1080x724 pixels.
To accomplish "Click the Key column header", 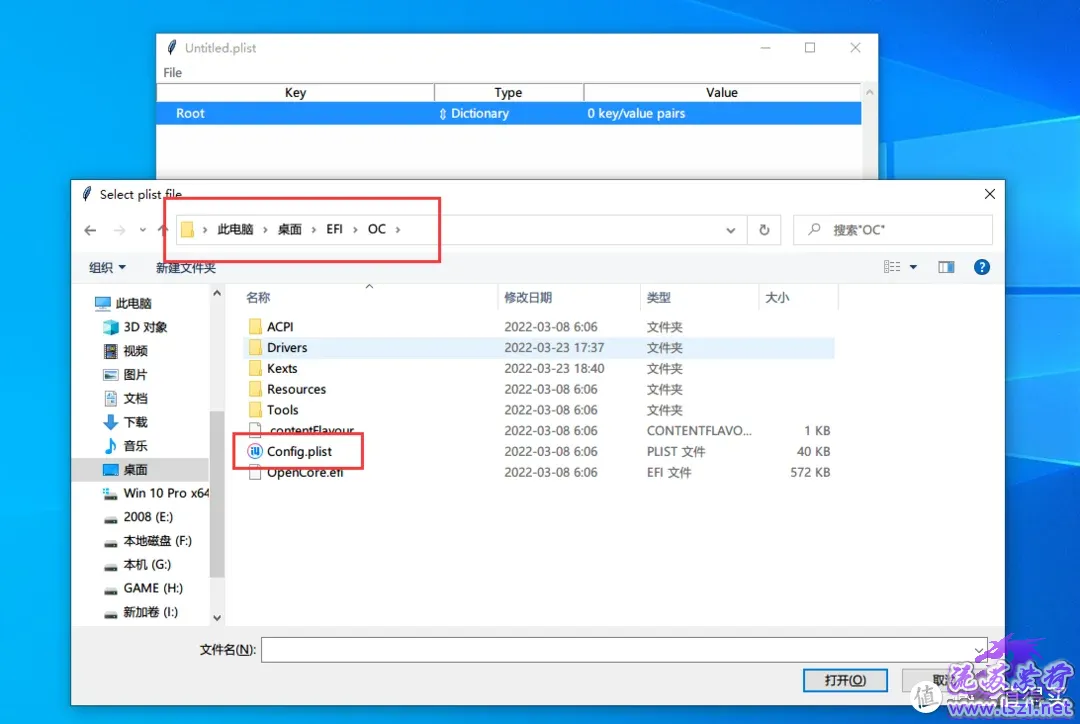I will 295,92.
